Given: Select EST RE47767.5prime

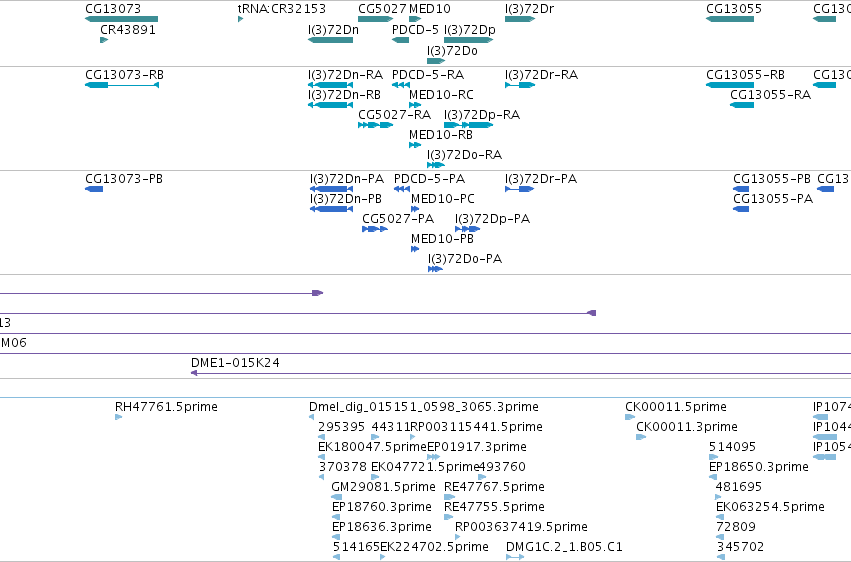Looking at the screenshot, I should pyautogui.click(x=449, y=497).
